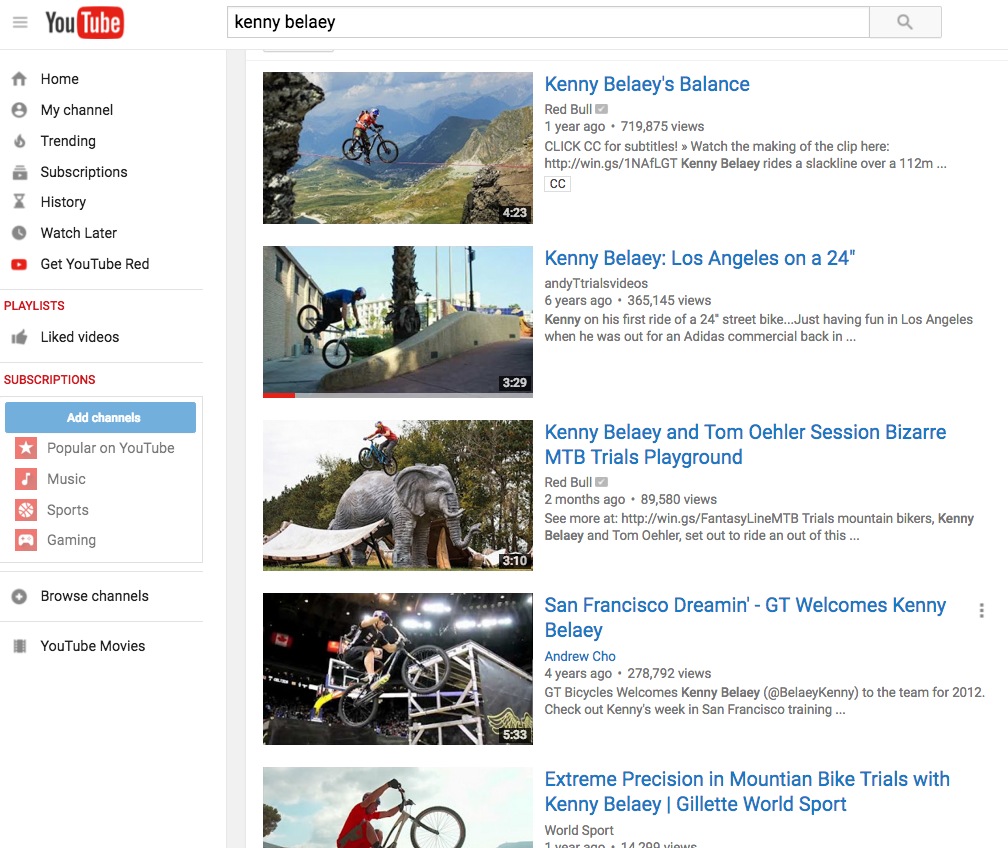Open Popular on YouTube channel

[x=111, y=448]
